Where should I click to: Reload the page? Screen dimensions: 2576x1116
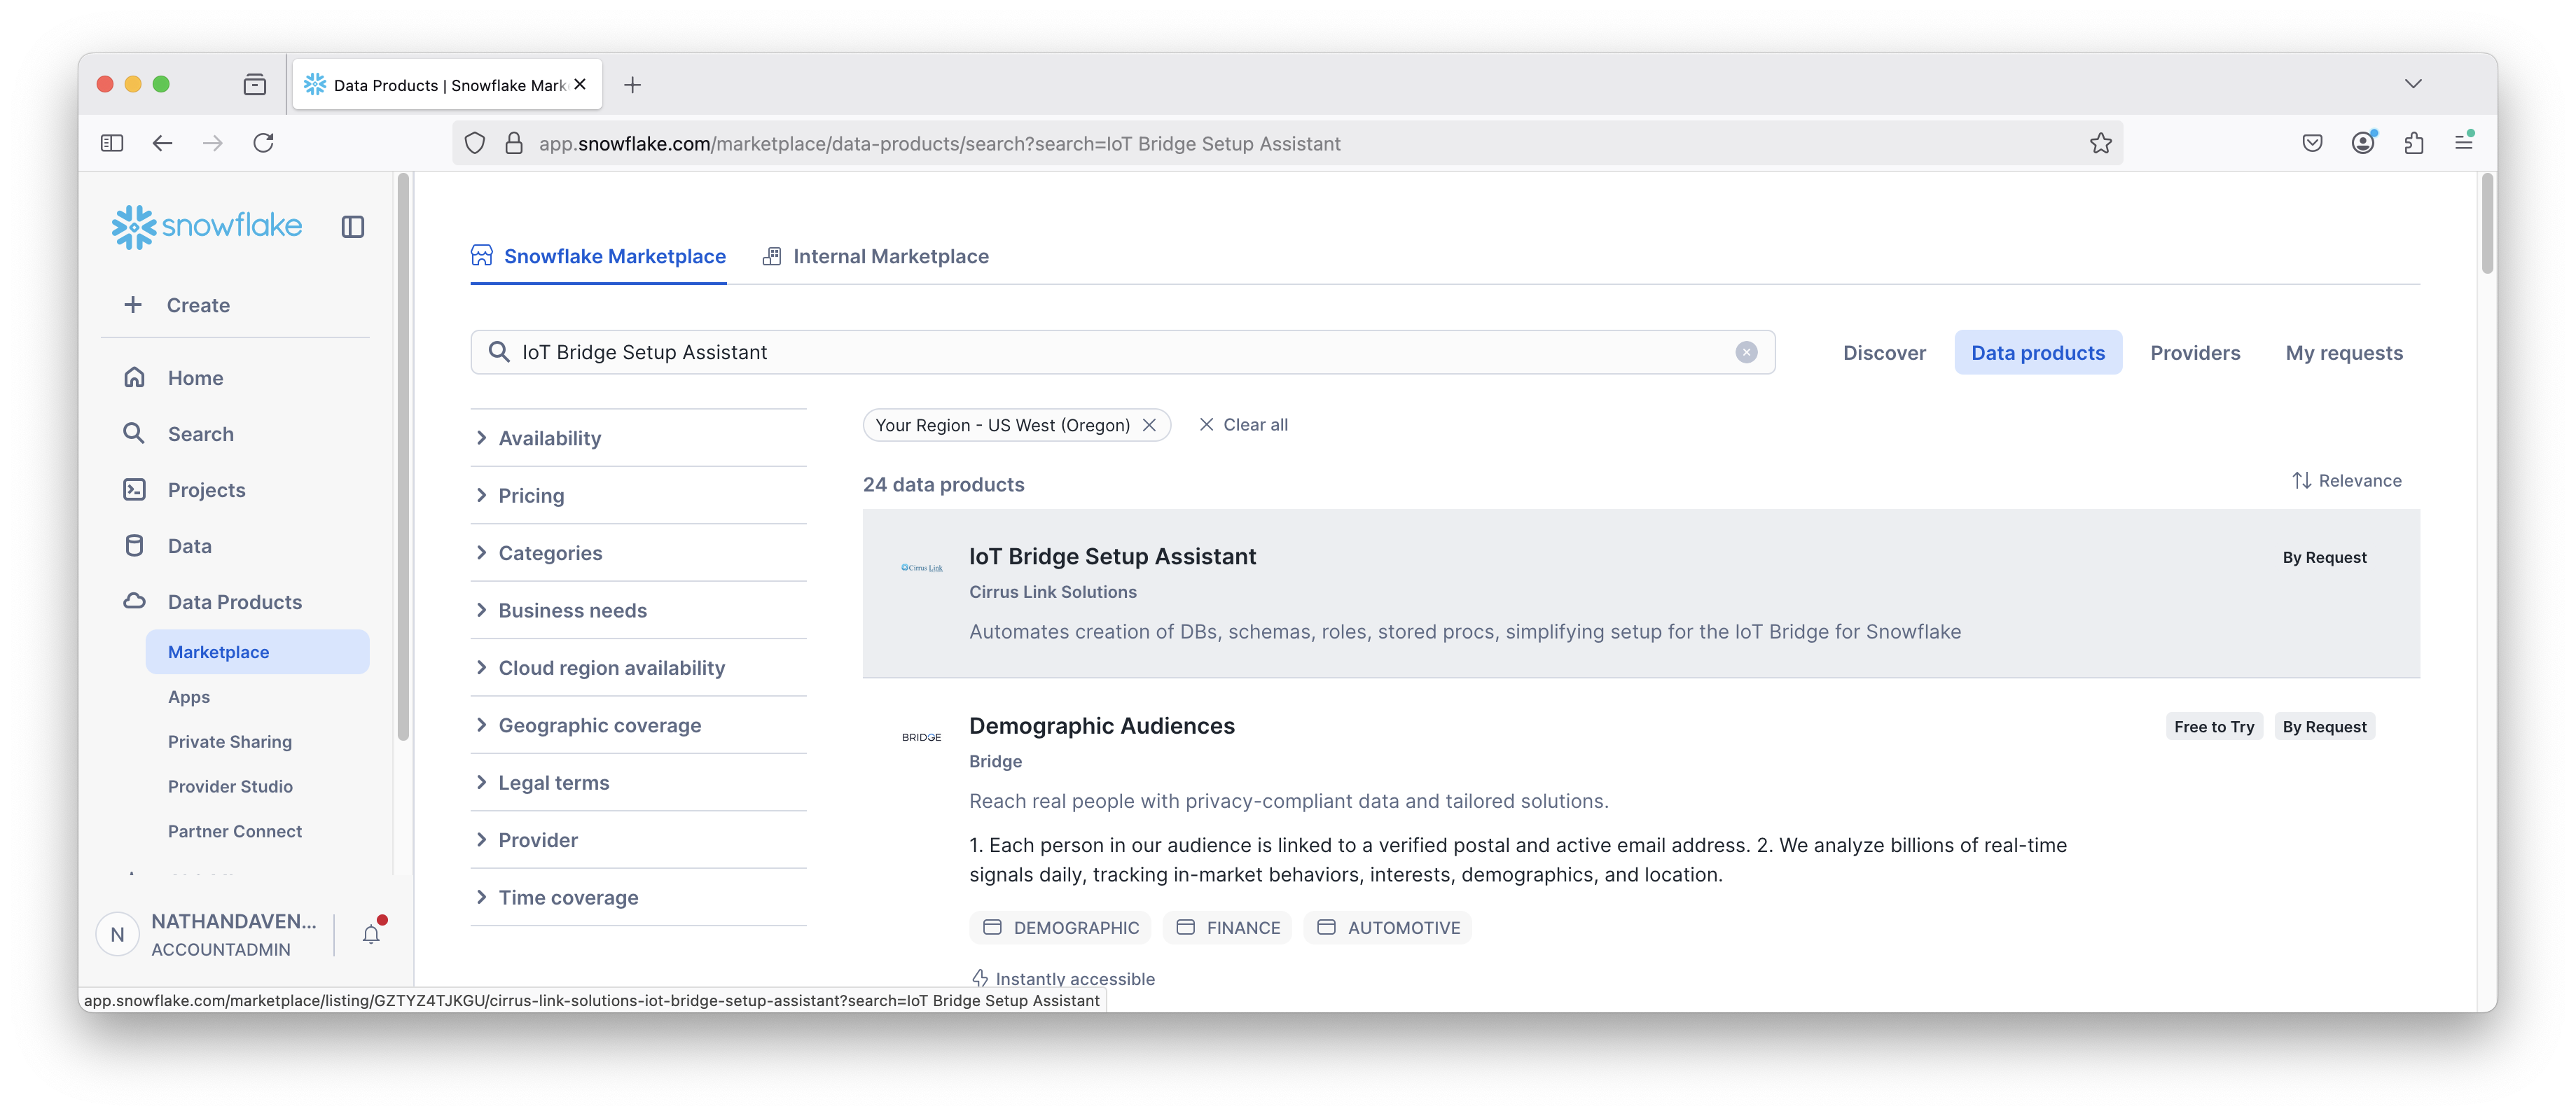(263, 143)
